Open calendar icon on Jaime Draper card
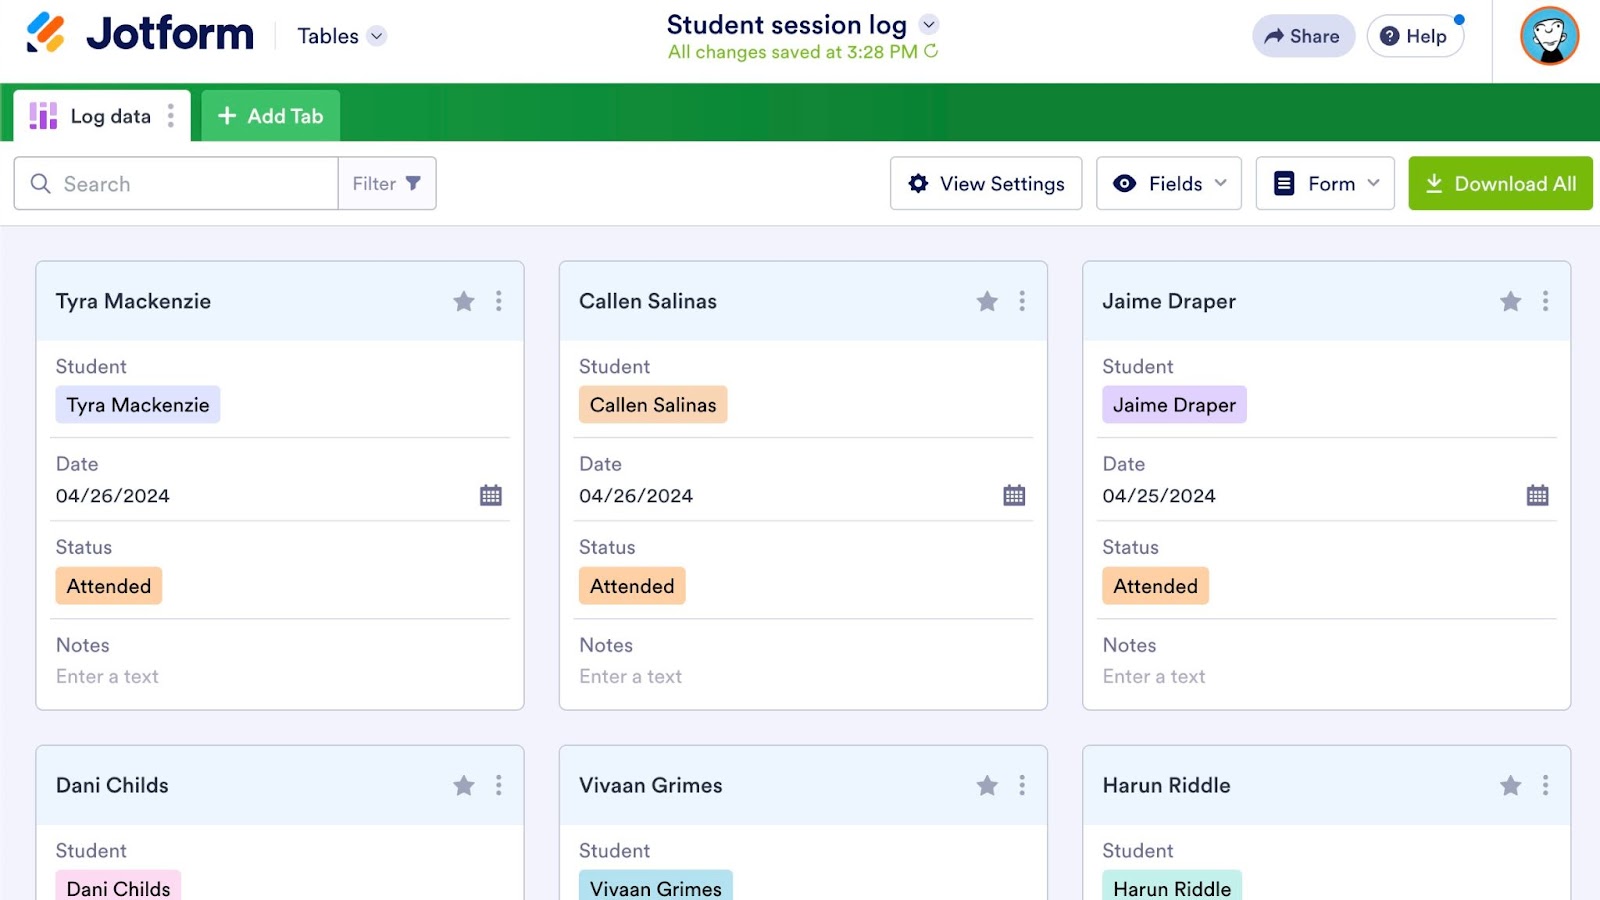Screen dimensions: 1600x900 [x=1537, y=495]
